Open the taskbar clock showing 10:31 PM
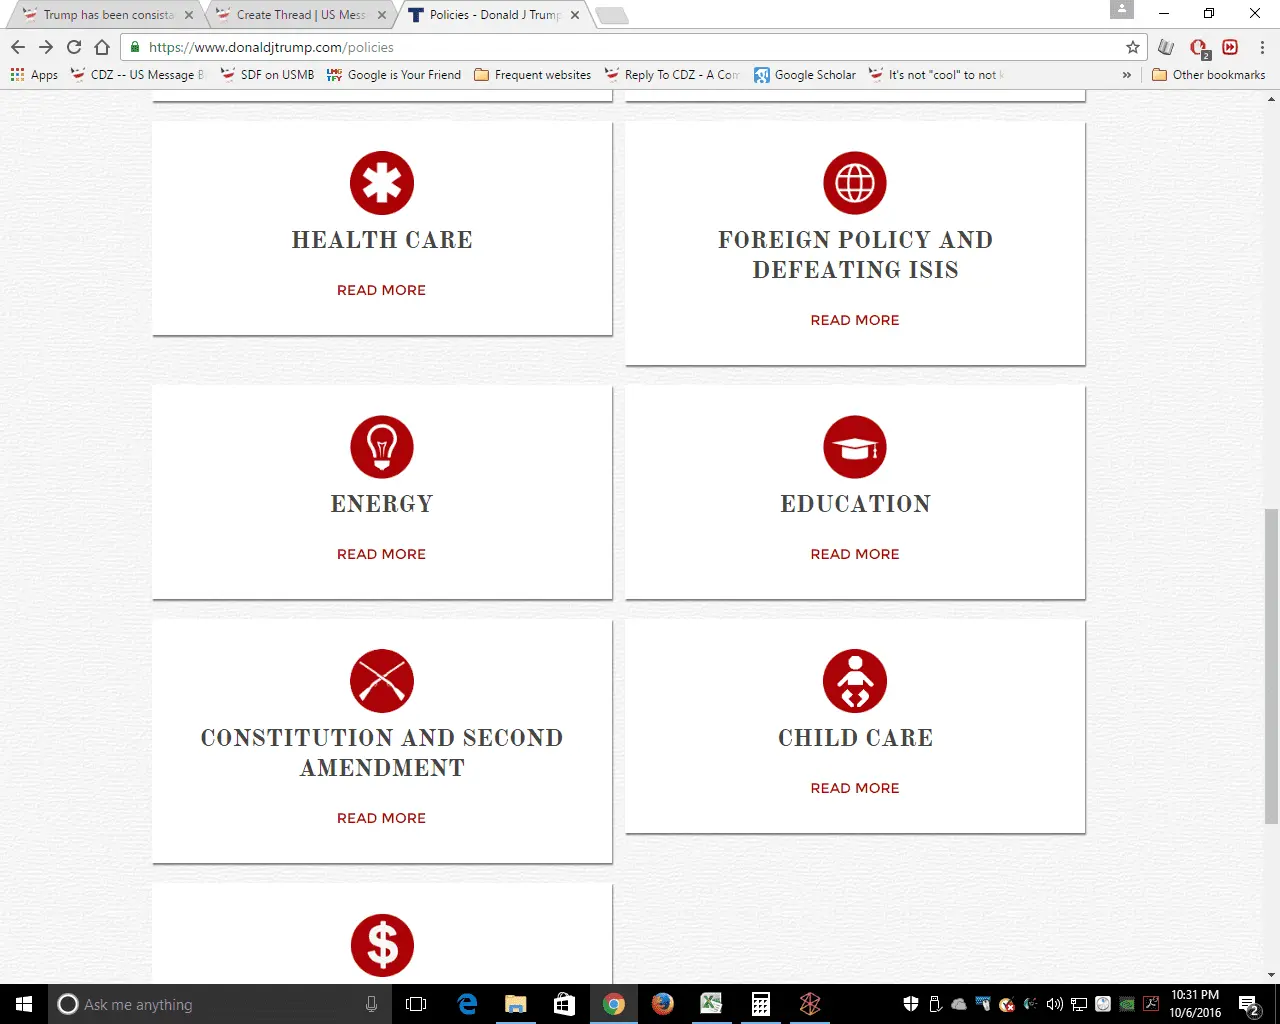The width and height of the screenshot is (1280, 1024). [1195, 1004]
